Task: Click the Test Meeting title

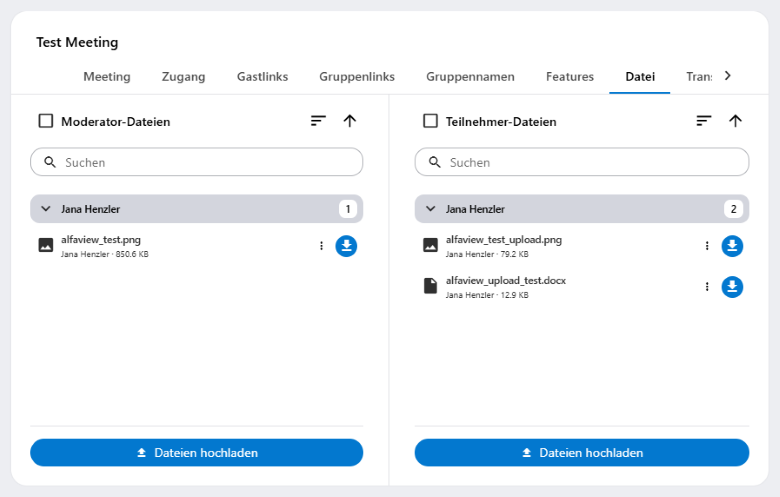Action: 77,42
